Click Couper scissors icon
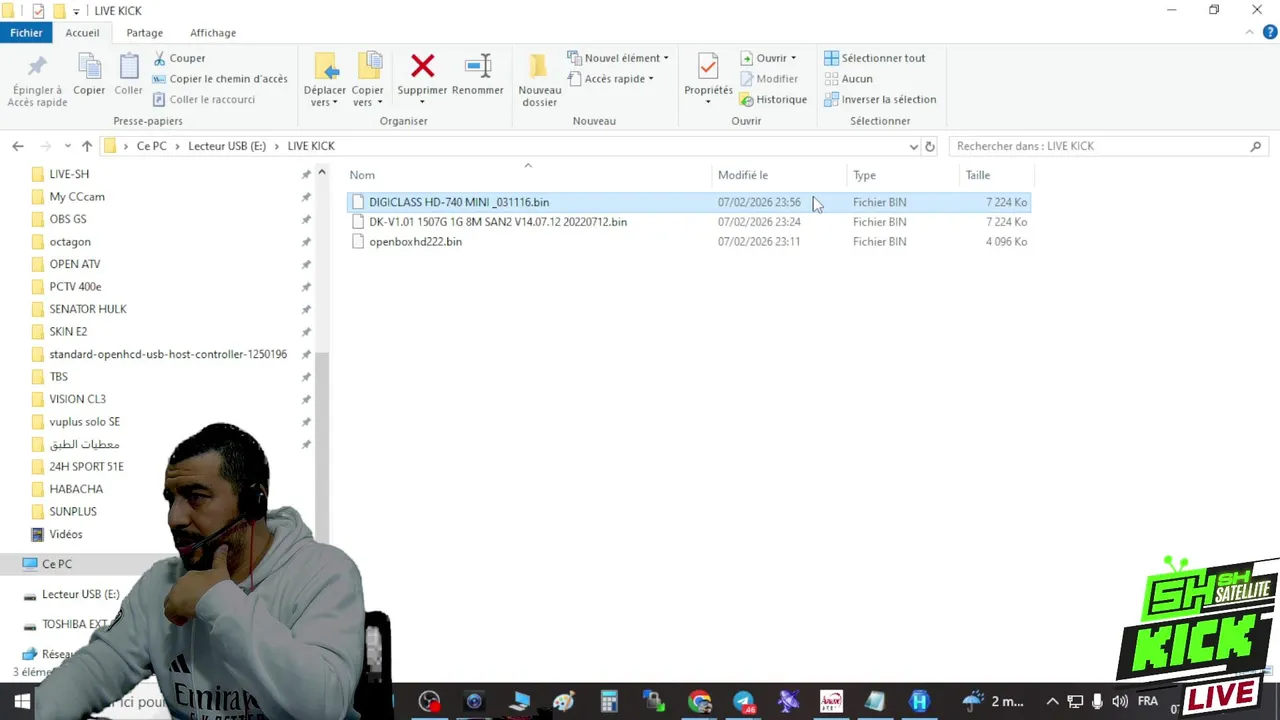1280x720 pixels. pos(159,58)
